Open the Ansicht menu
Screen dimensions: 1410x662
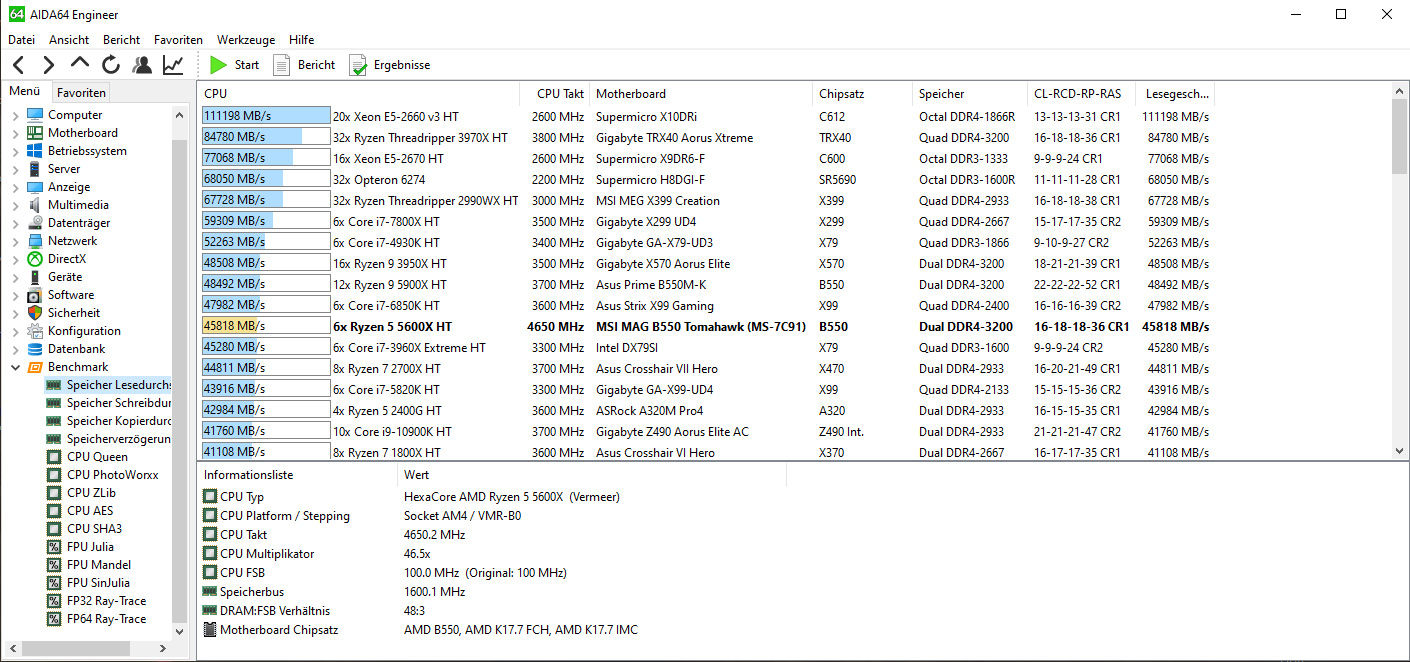[69, 40]
